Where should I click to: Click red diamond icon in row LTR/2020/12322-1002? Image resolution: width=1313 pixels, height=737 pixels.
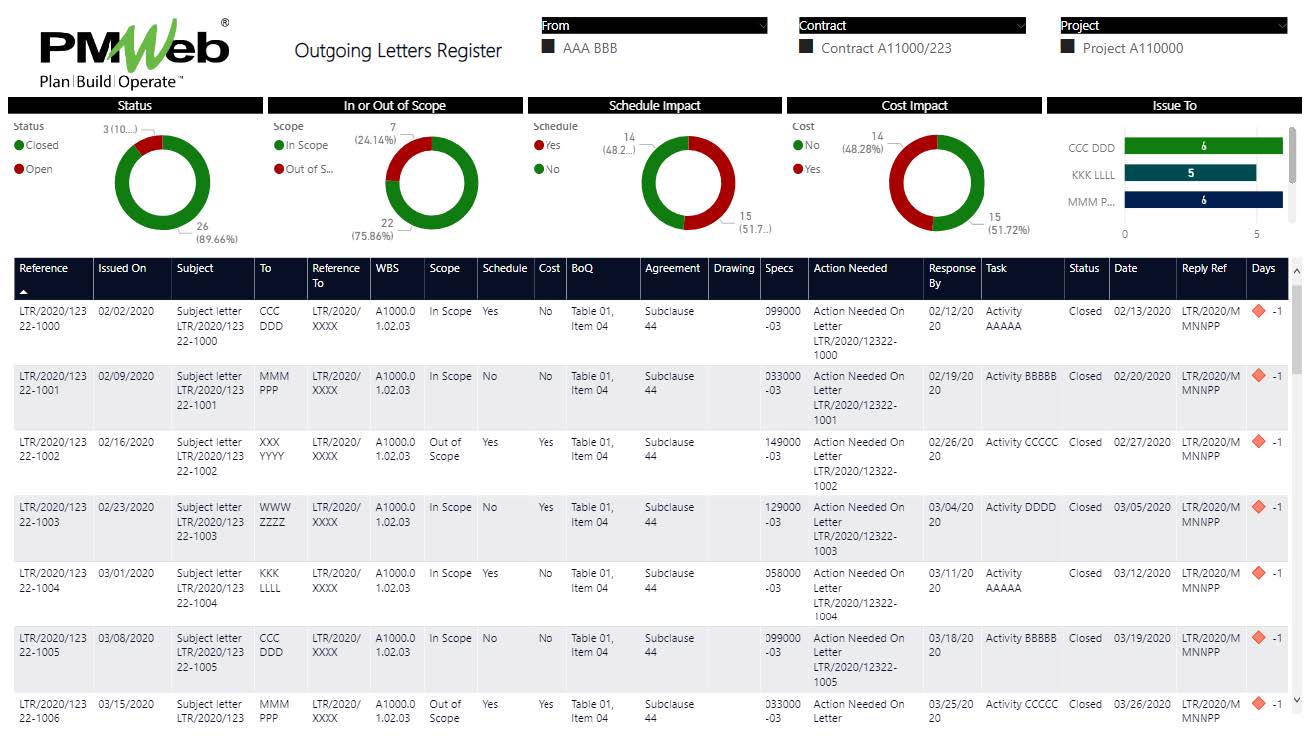1259,442
